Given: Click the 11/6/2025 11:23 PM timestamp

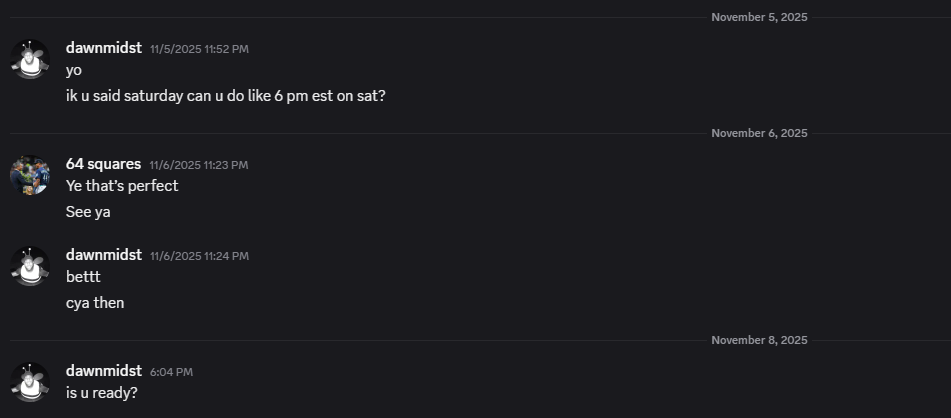Looking at the screenshot, I should click(198, 165).
